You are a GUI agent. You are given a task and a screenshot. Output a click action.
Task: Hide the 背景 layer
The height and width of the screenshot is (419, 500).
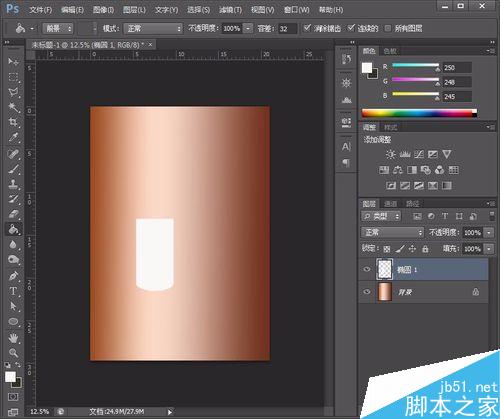pyautogui.click(x=367, y=292)
